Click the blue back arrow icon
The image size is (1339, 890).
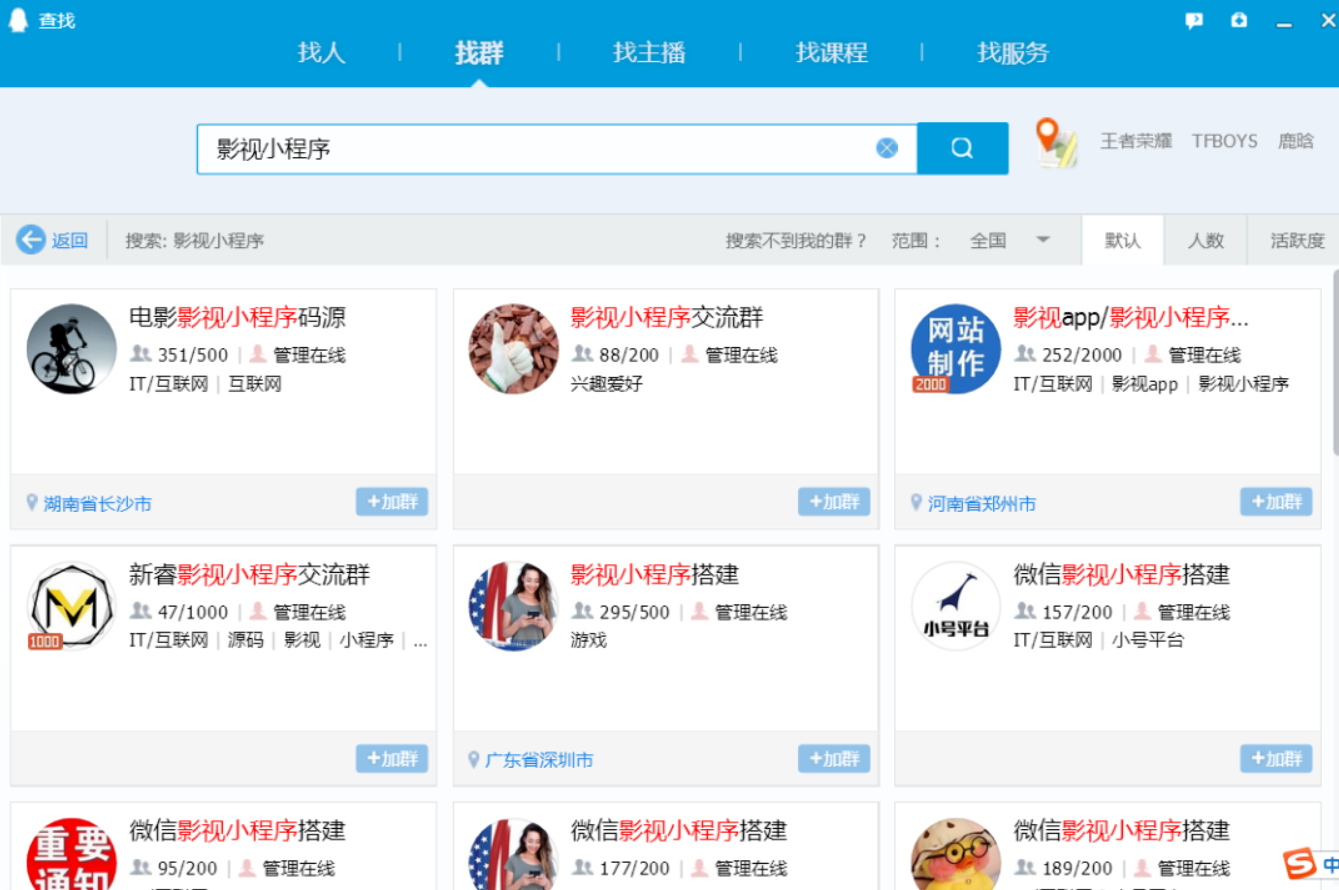31,240
